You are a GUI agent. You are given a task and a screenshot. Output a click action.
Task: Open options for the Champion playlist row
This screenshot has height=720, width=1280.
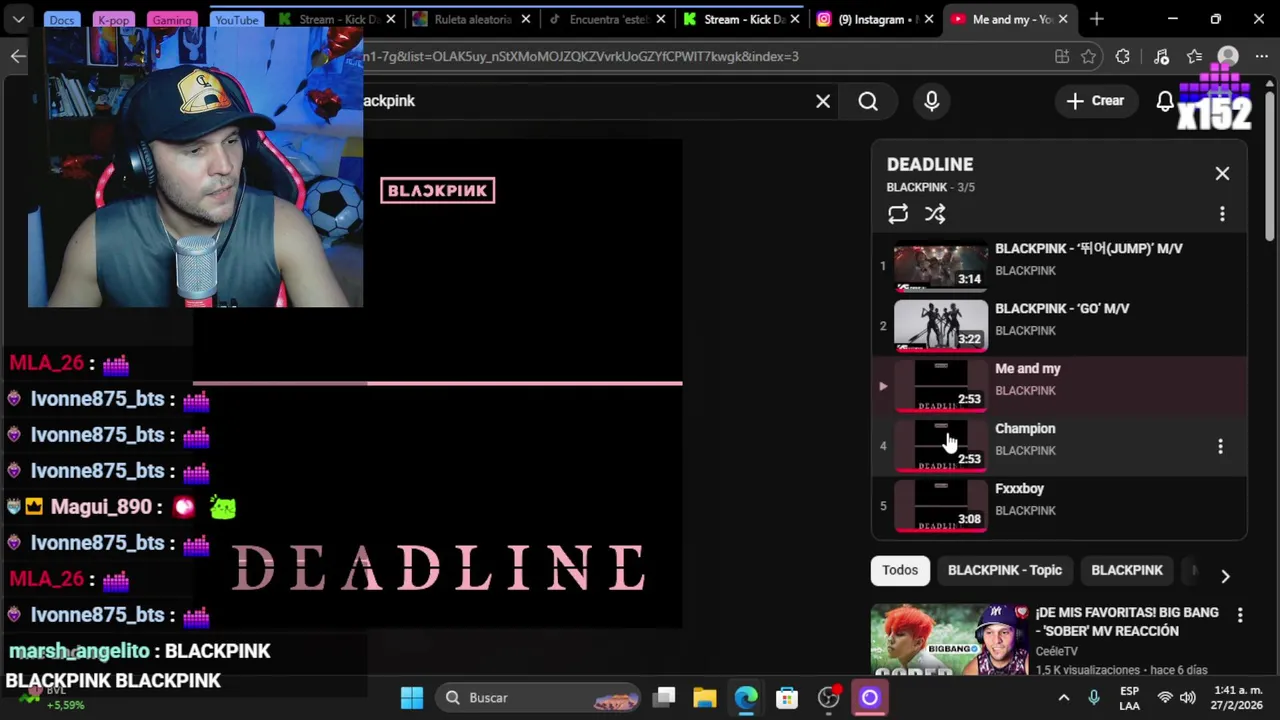(1220, 446)
